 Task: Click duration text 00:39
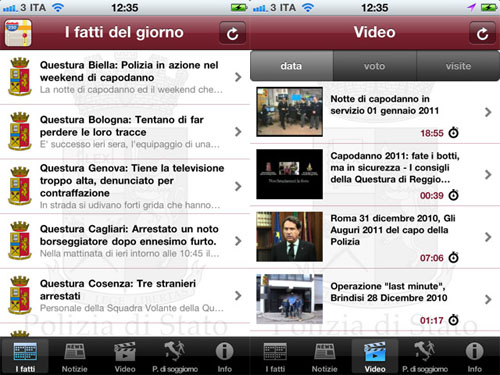(x=432, y=195)
